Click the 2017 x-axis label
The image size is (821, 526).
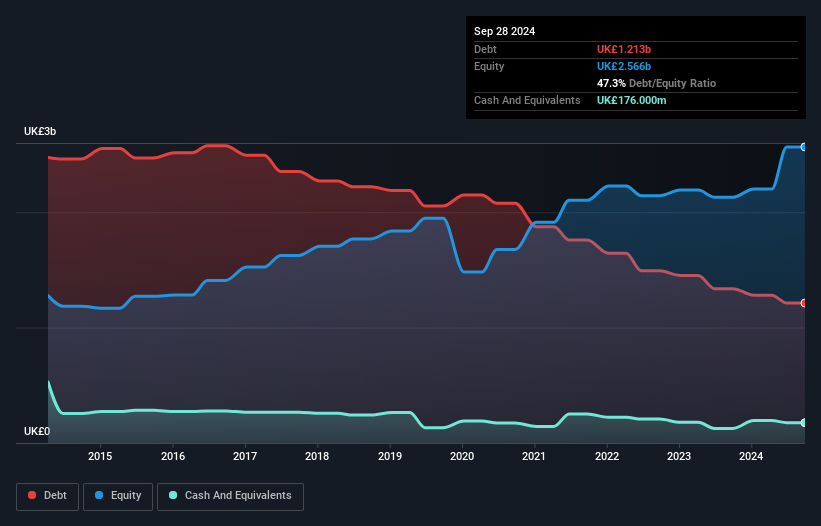(x=245, y=456)
